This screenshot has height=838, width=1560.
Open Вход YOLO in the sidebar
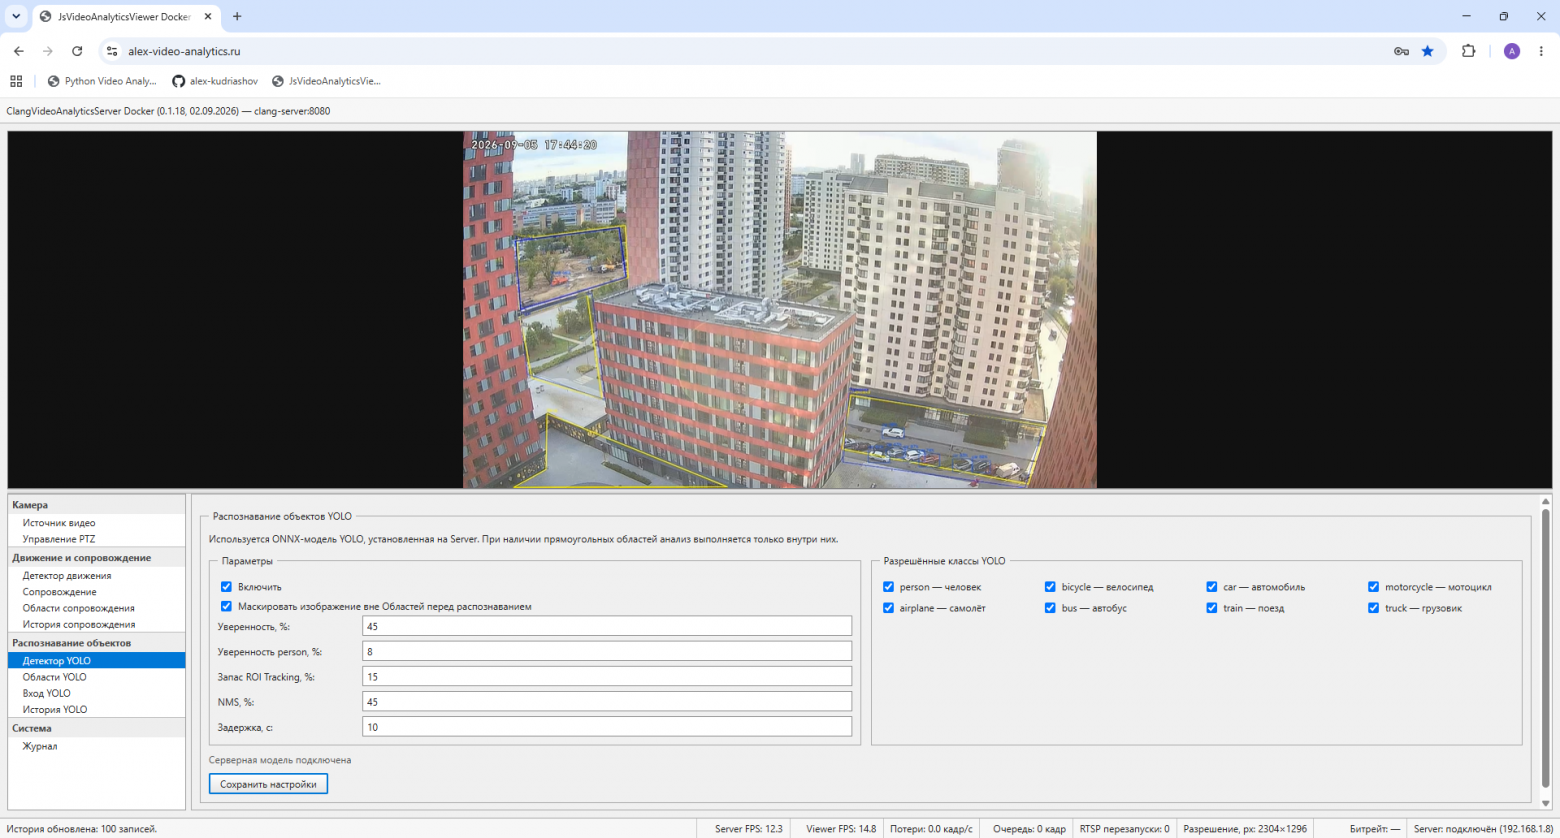[x=96, y=693]
